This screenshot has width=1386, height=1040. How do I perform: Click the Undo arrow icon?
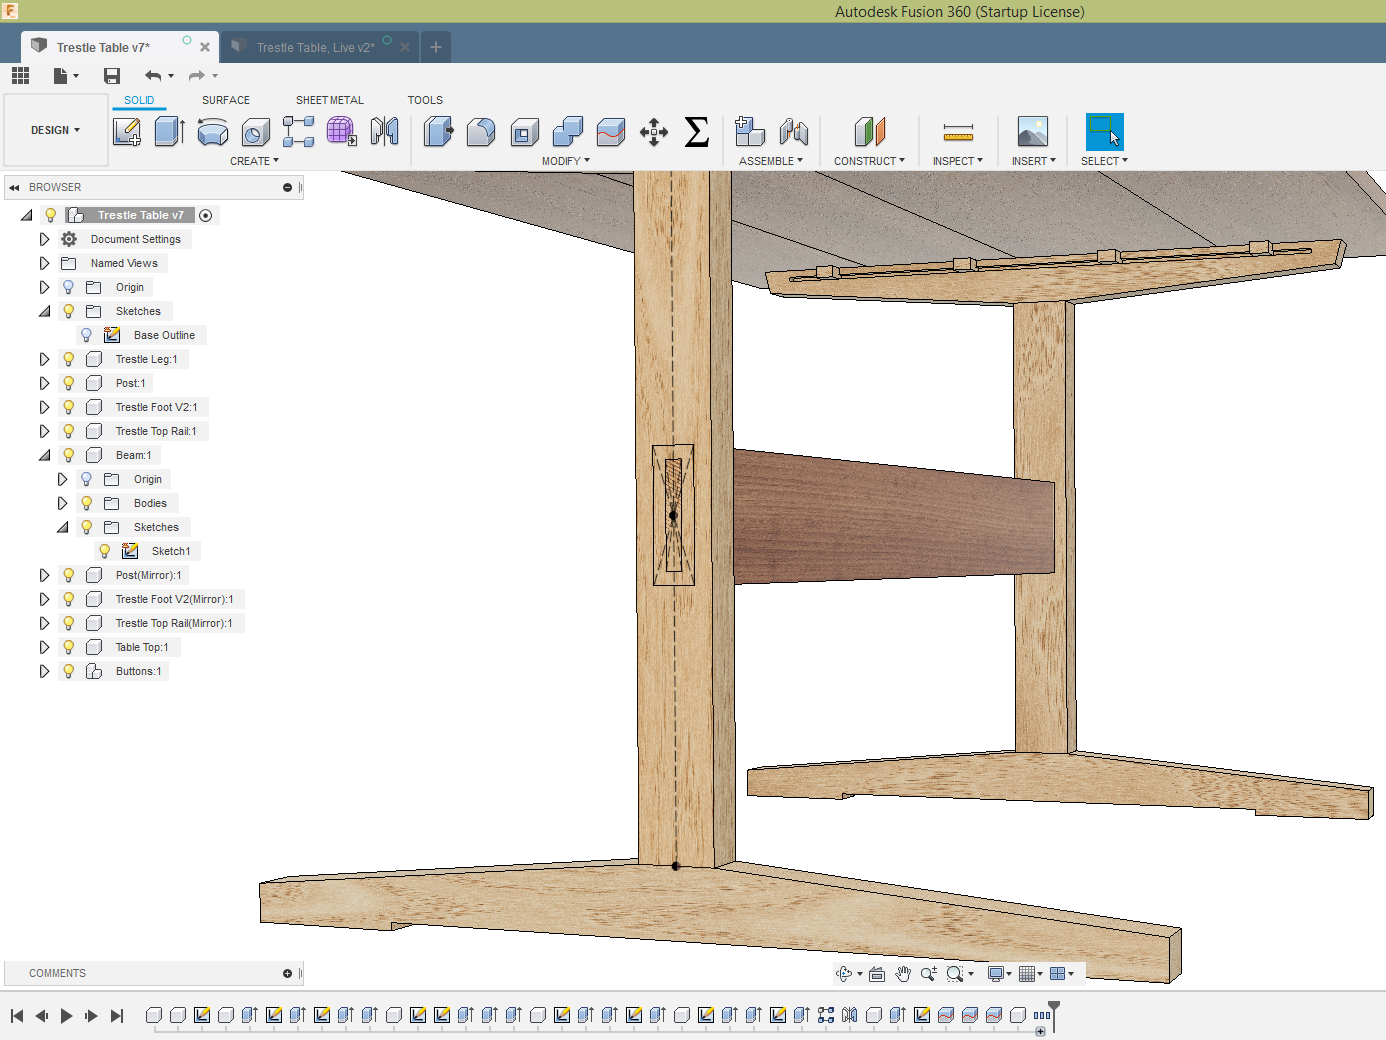click(153, 76)
